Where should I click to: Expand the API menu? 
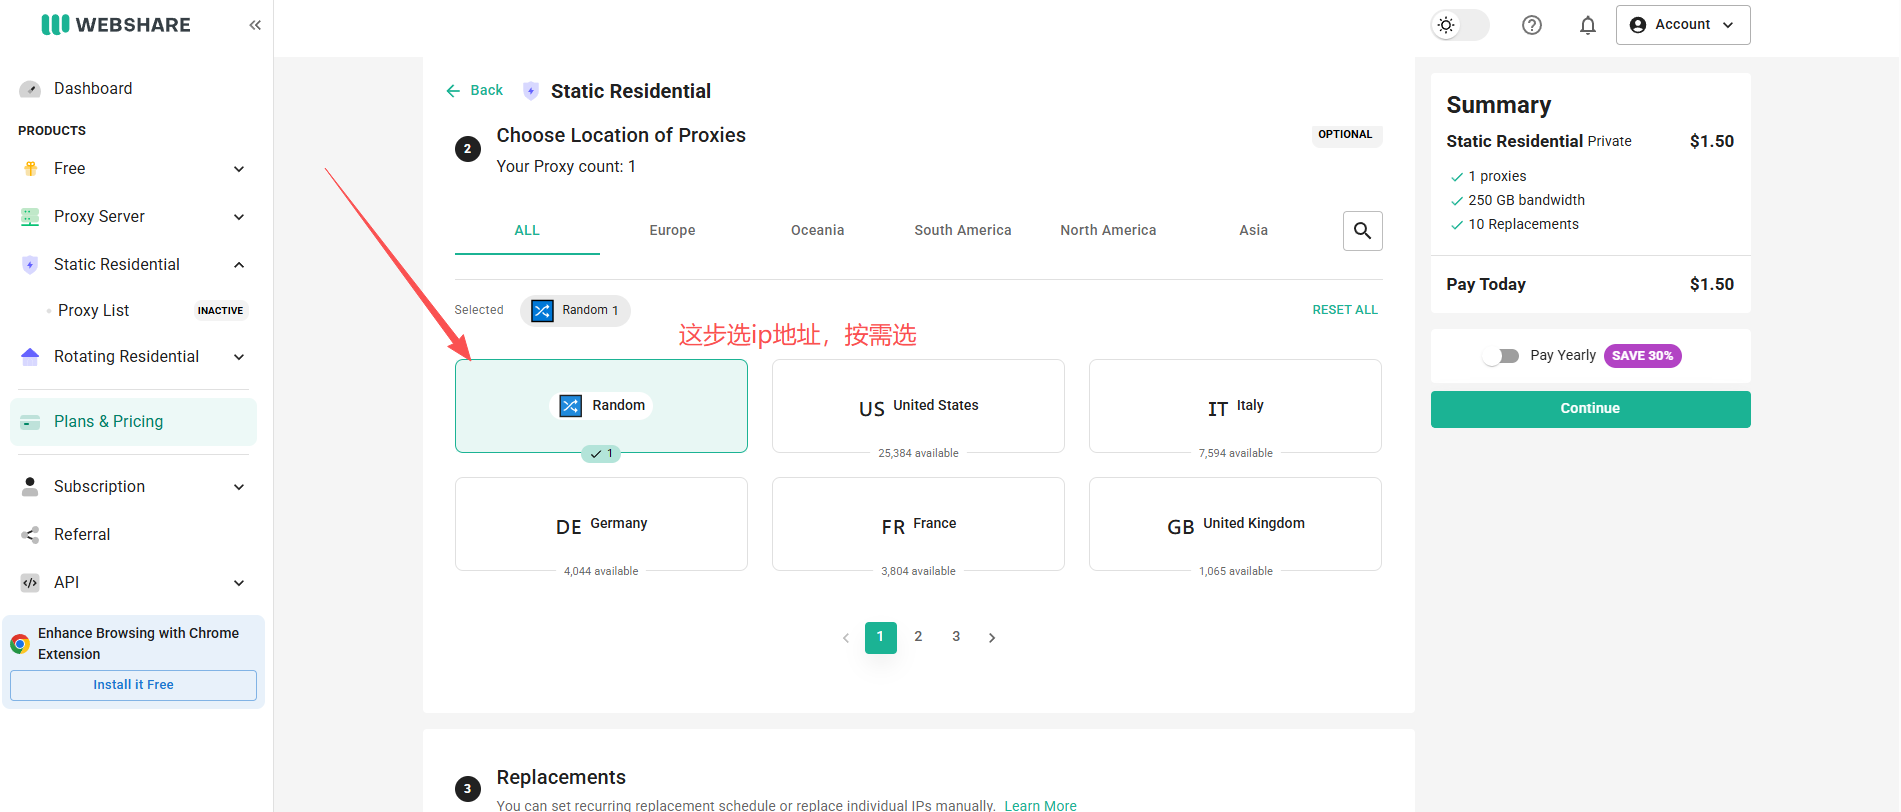point(239,583)
